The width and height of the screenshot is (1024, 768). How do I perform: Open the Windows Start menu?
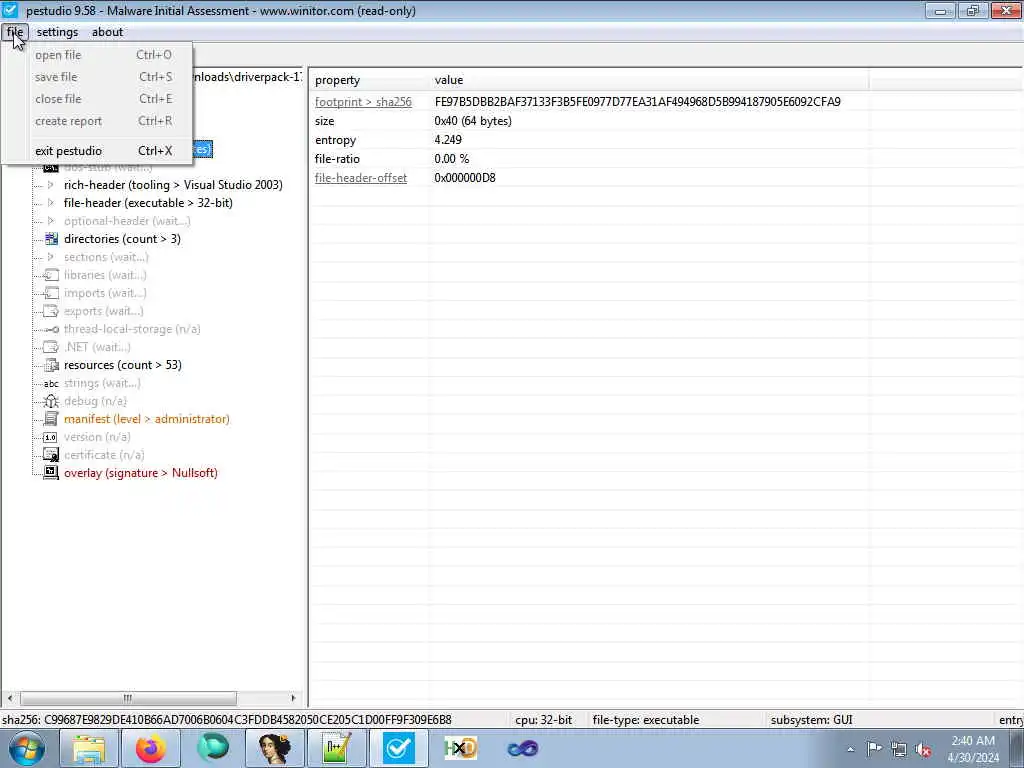coord(26,748)
